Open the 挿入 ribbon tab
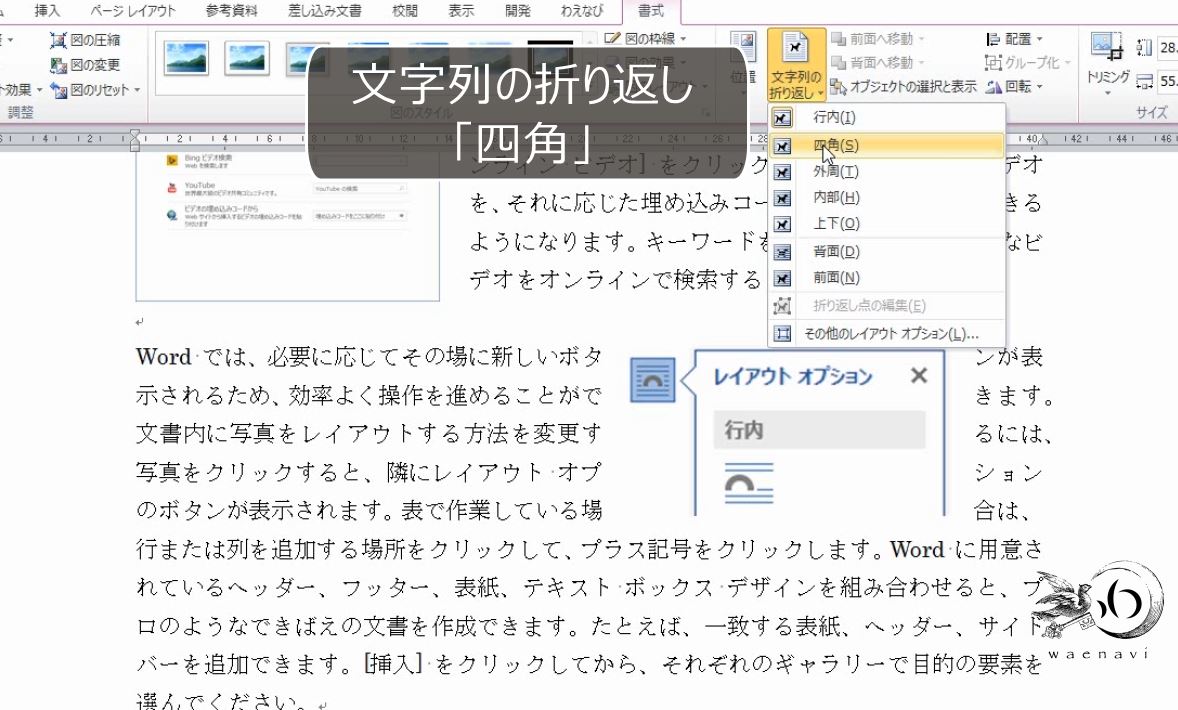Image resolution: width=1178 pixels, height=710 pixels. click(47, 11)
